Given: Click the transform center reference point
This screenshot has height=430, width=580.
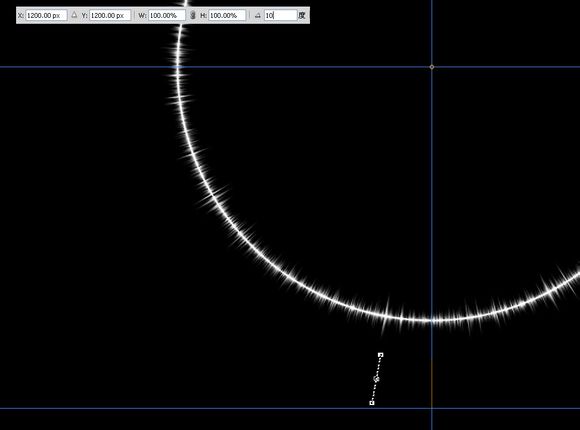Looking at the screenshot, I should 377,379.
